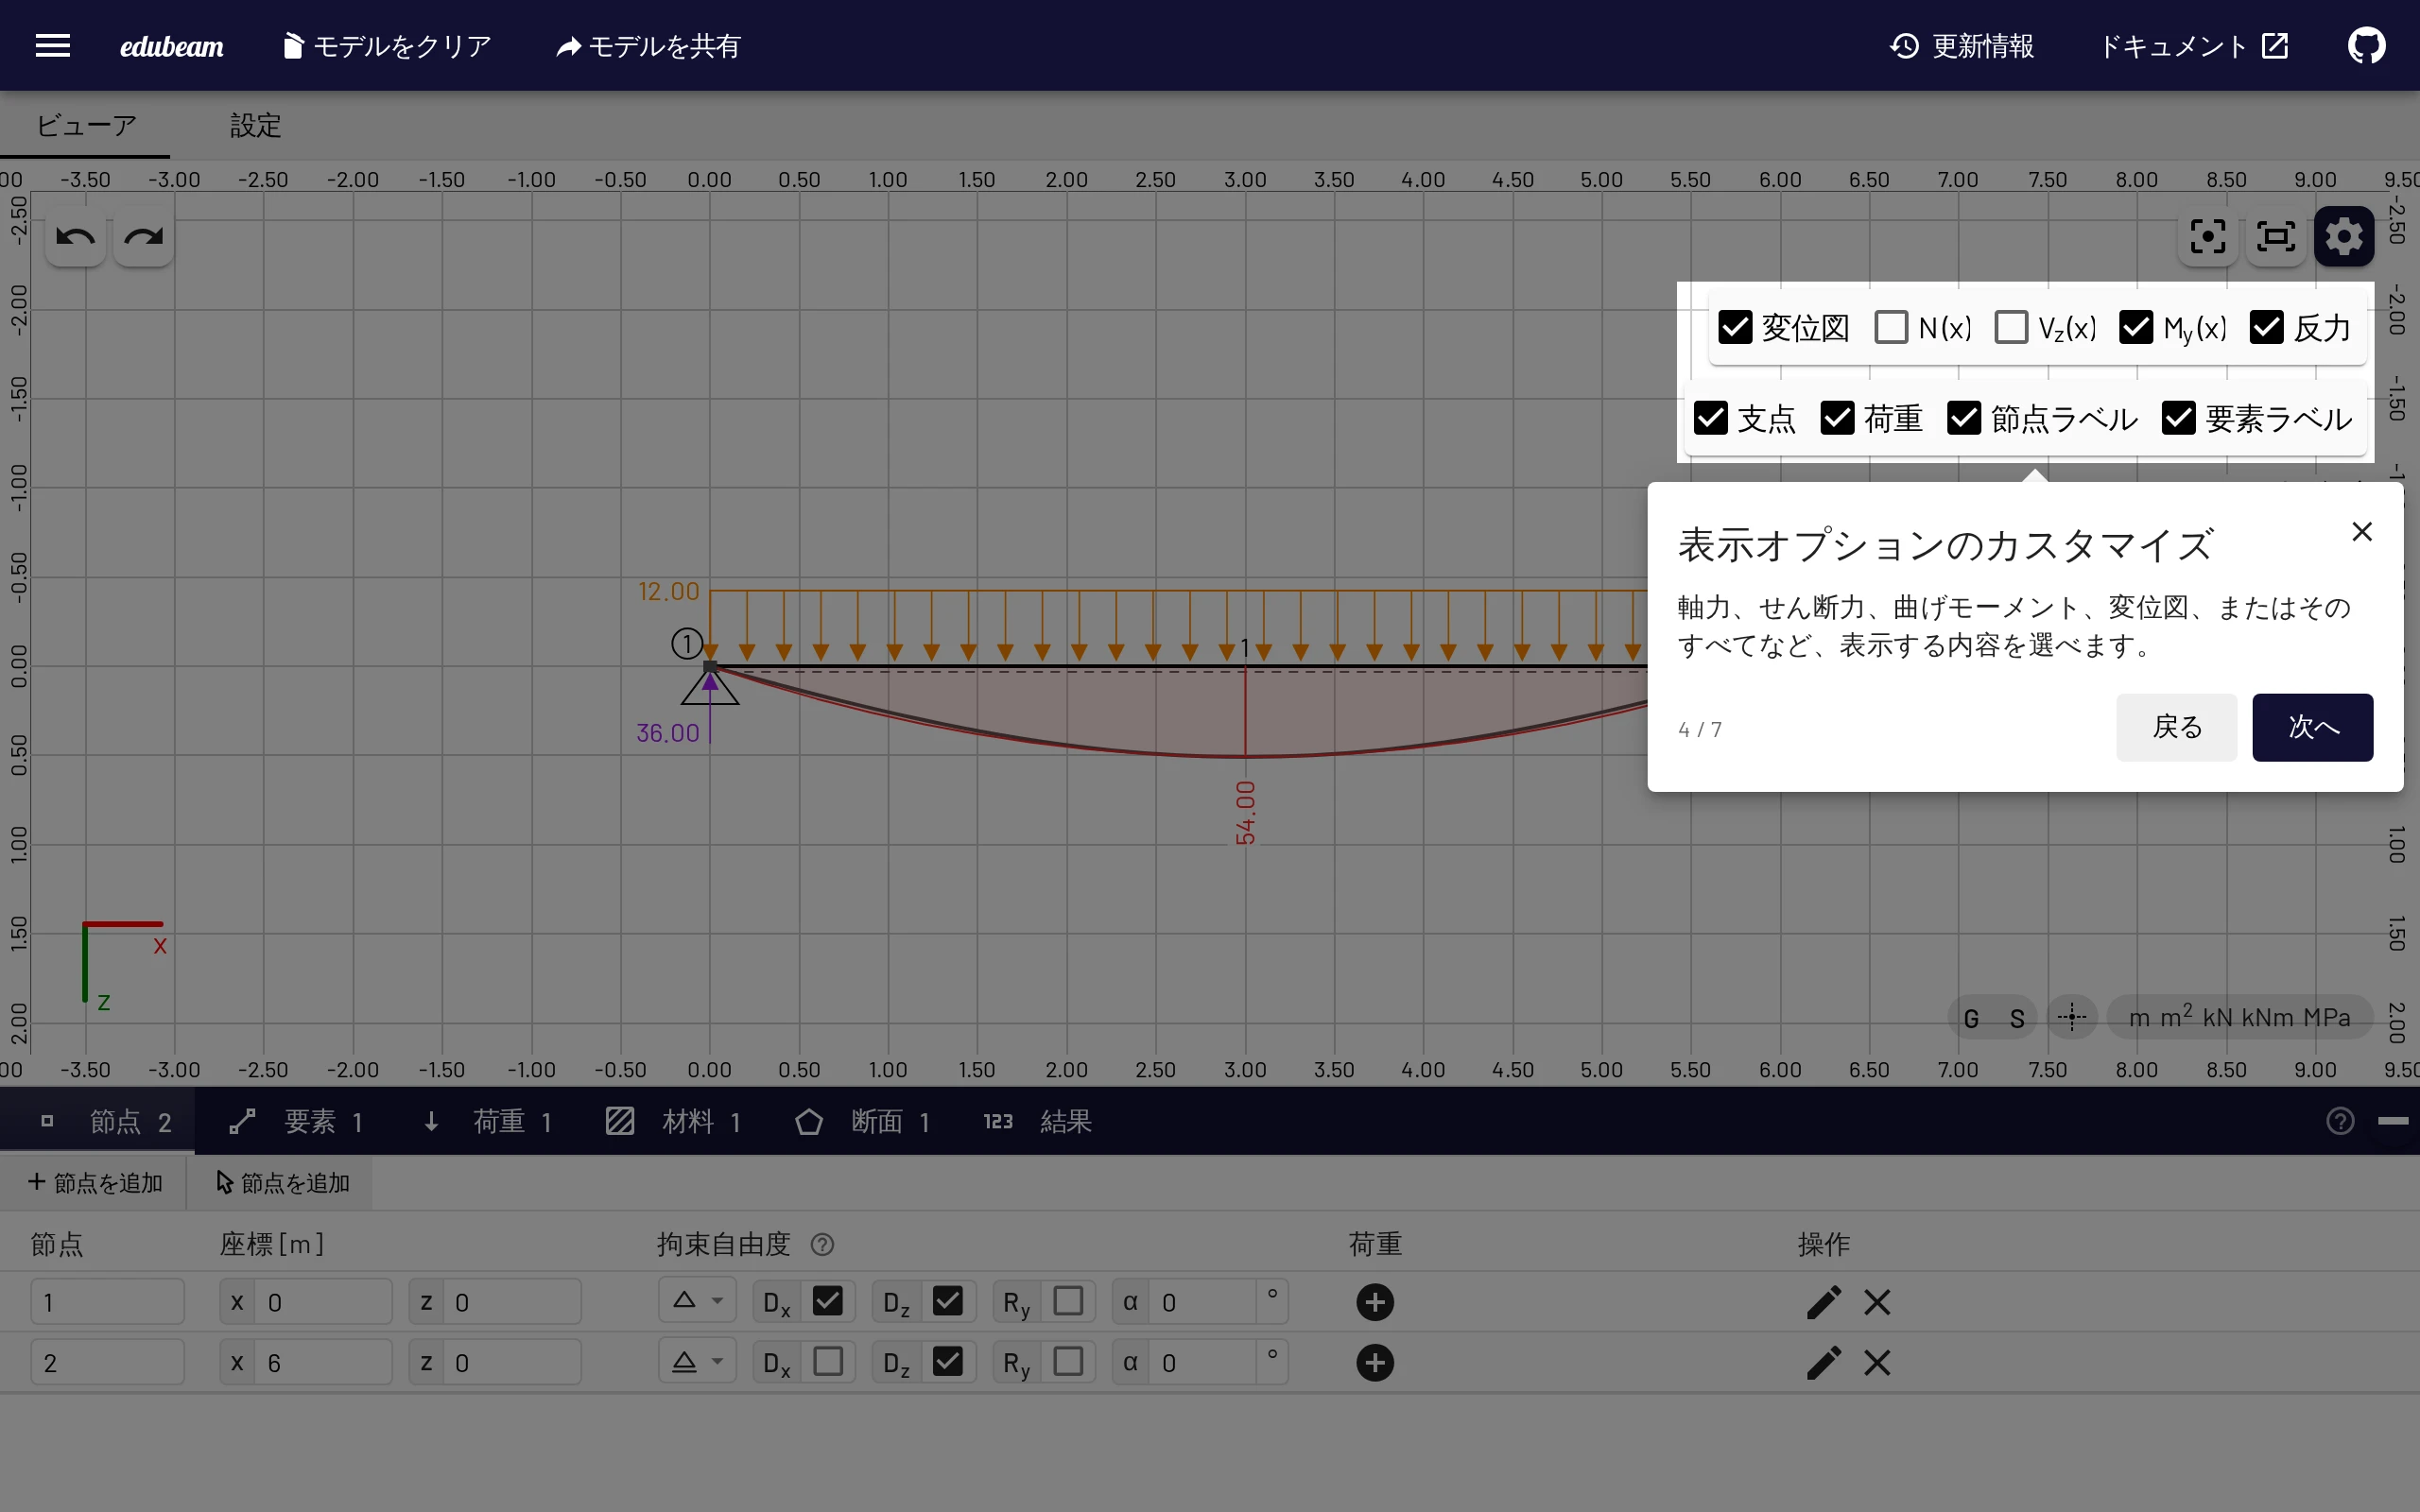Click the redo arrow button
Screen dimensions: 2420x1512
coord(144,237)
